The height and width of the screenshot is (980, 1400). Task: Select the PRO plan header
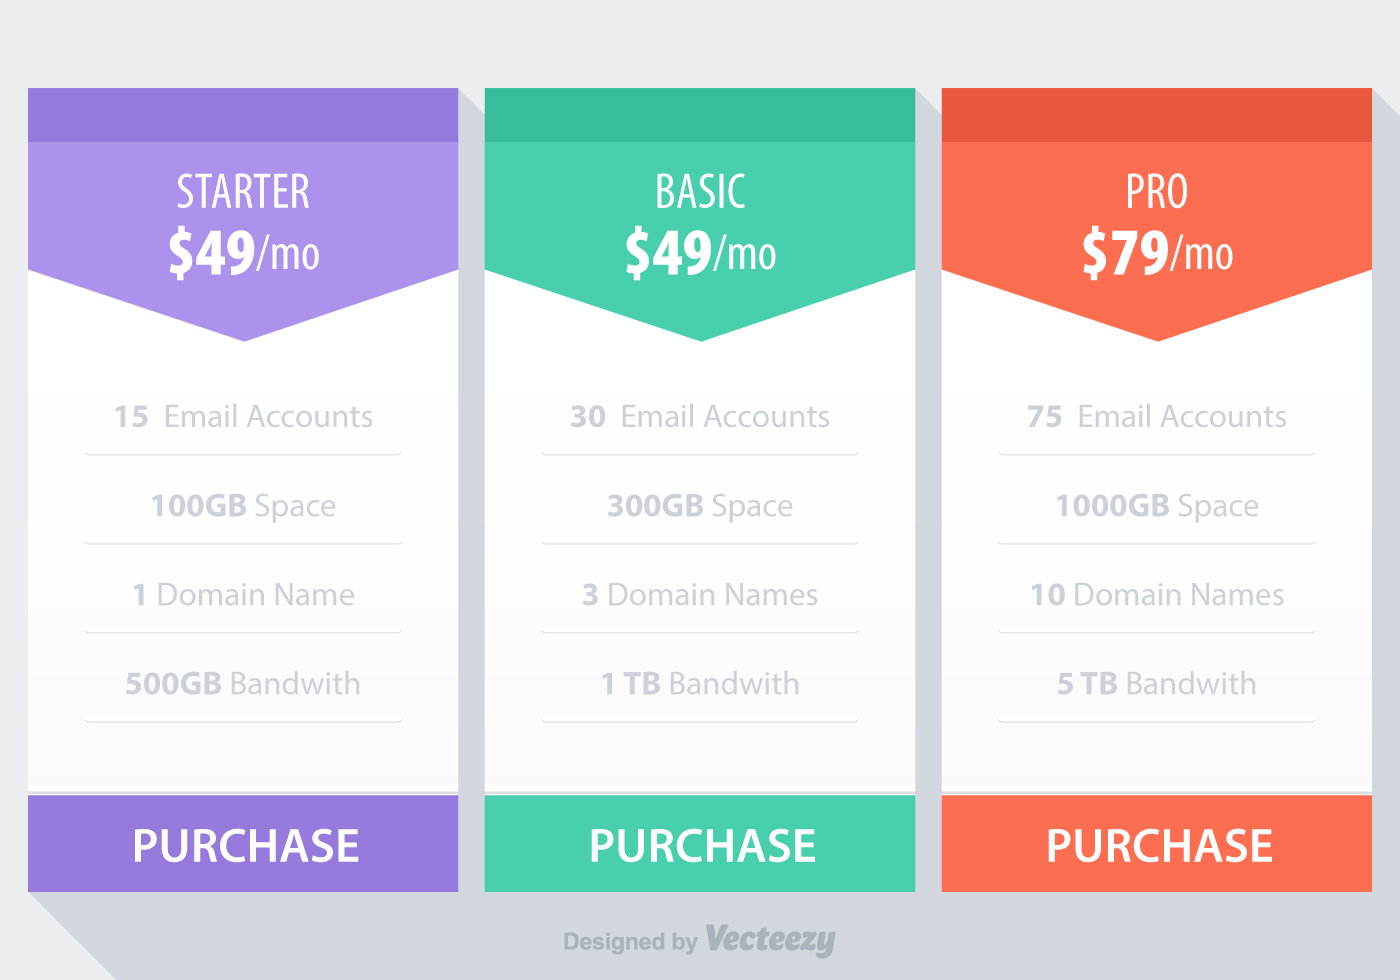(x=1157, y=192)
